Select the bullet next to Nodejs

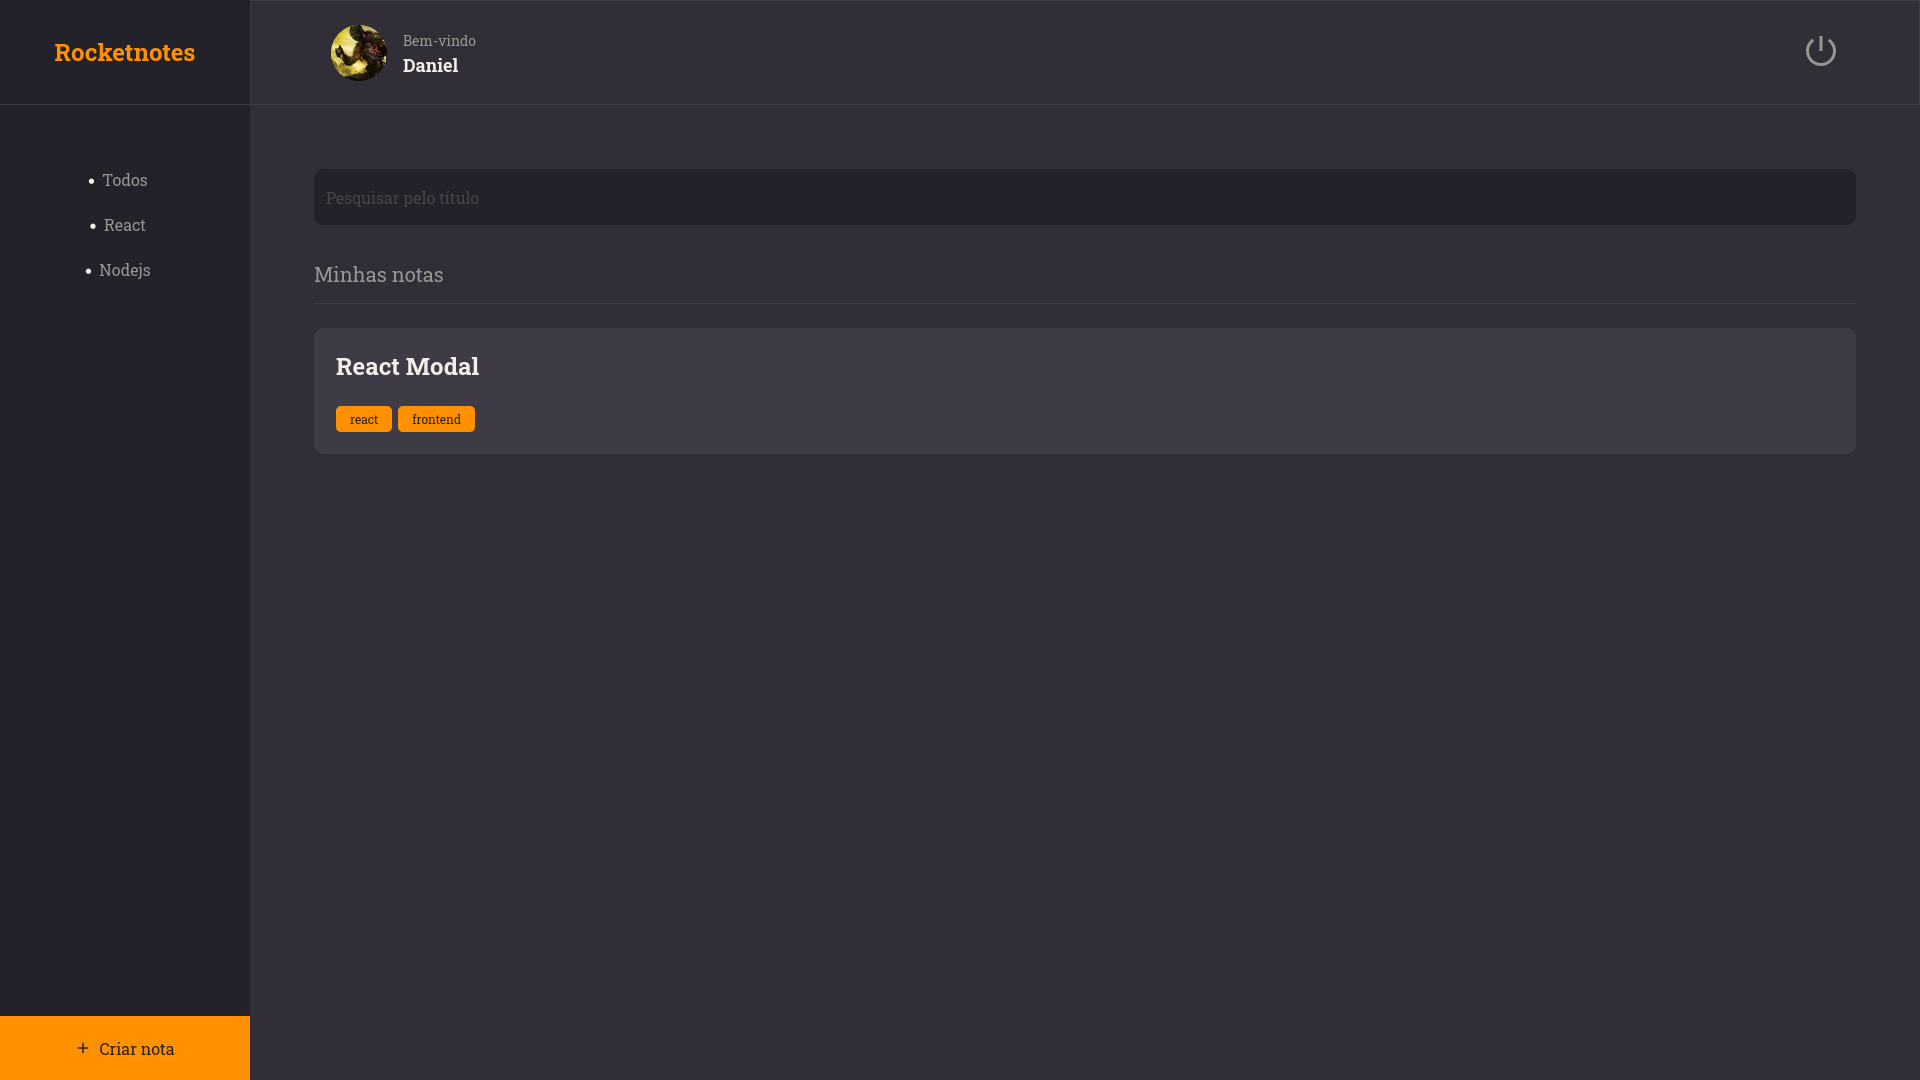[90, 272]
